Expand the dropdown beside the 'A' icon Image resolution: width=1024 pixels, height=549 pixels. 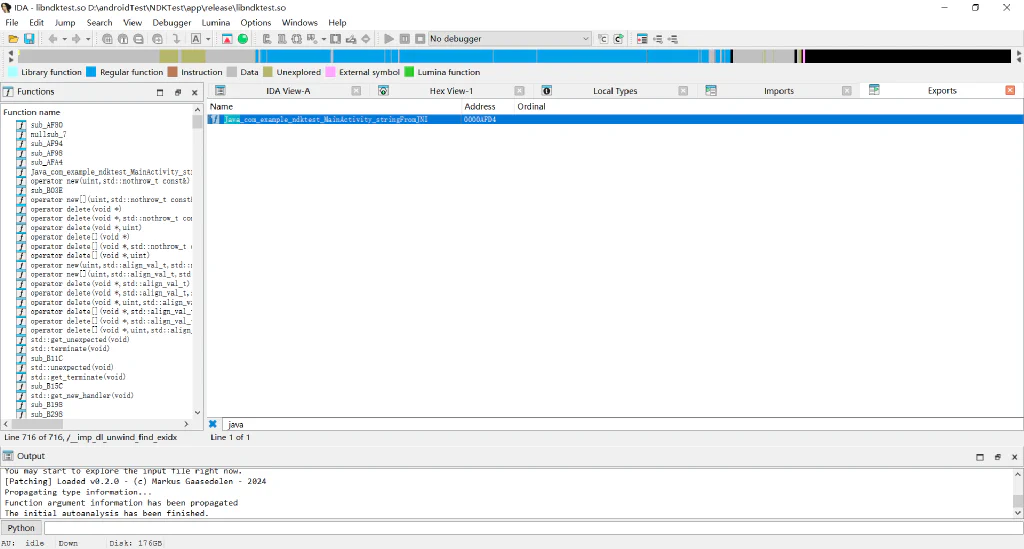[208, 39]
